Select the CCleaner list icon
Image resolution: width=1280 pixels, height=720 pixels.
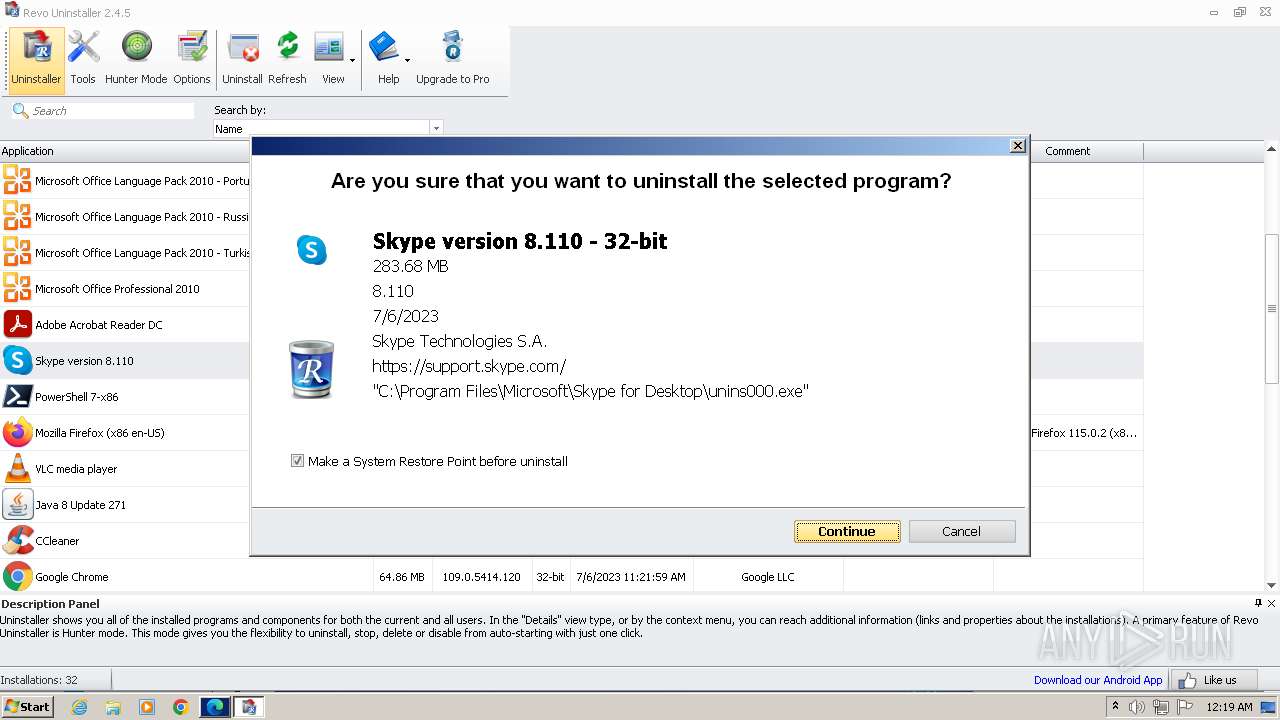17,540
